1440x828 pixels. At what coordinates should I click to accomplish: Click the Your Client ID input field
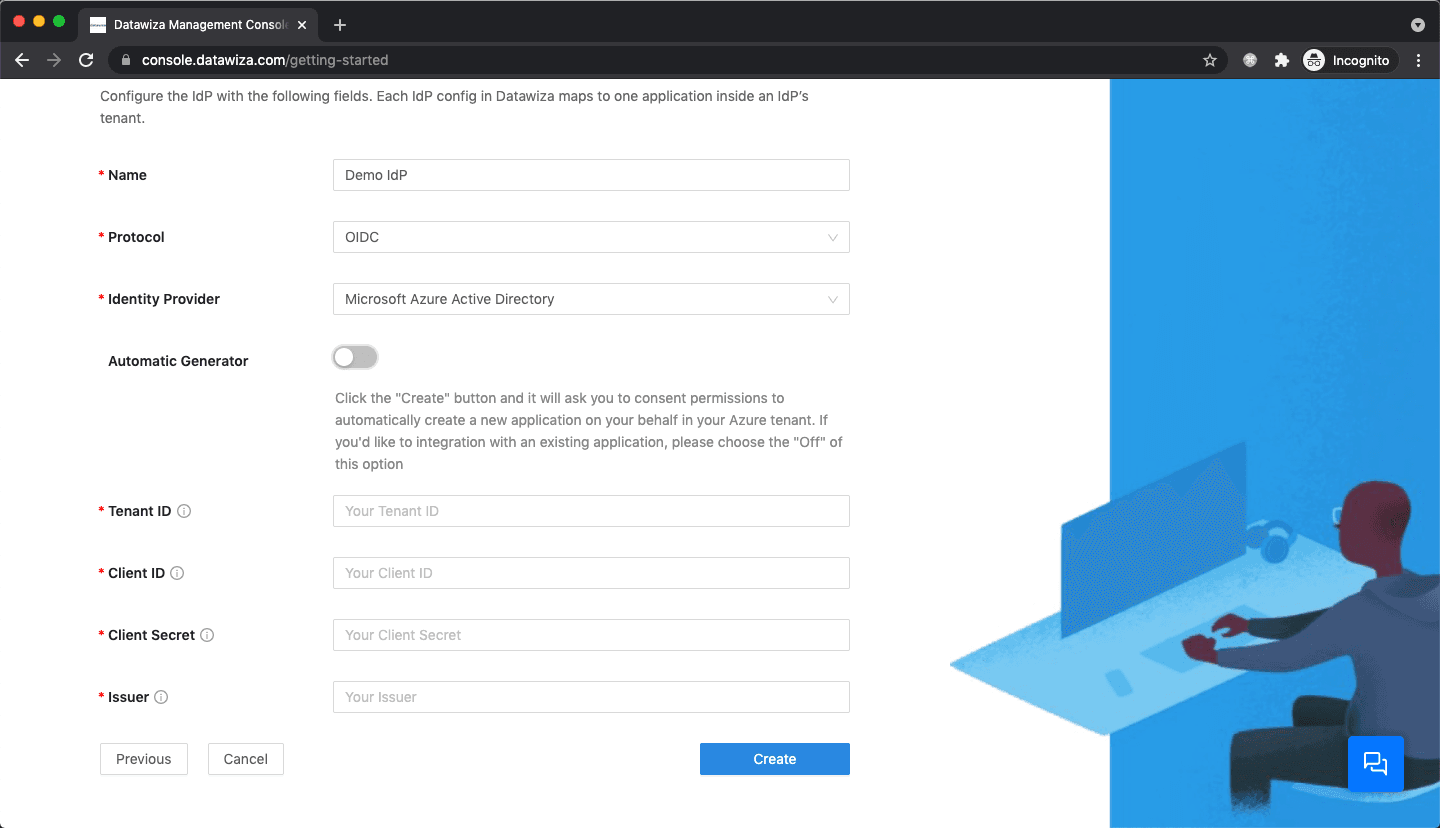click(x=591, y=573)
